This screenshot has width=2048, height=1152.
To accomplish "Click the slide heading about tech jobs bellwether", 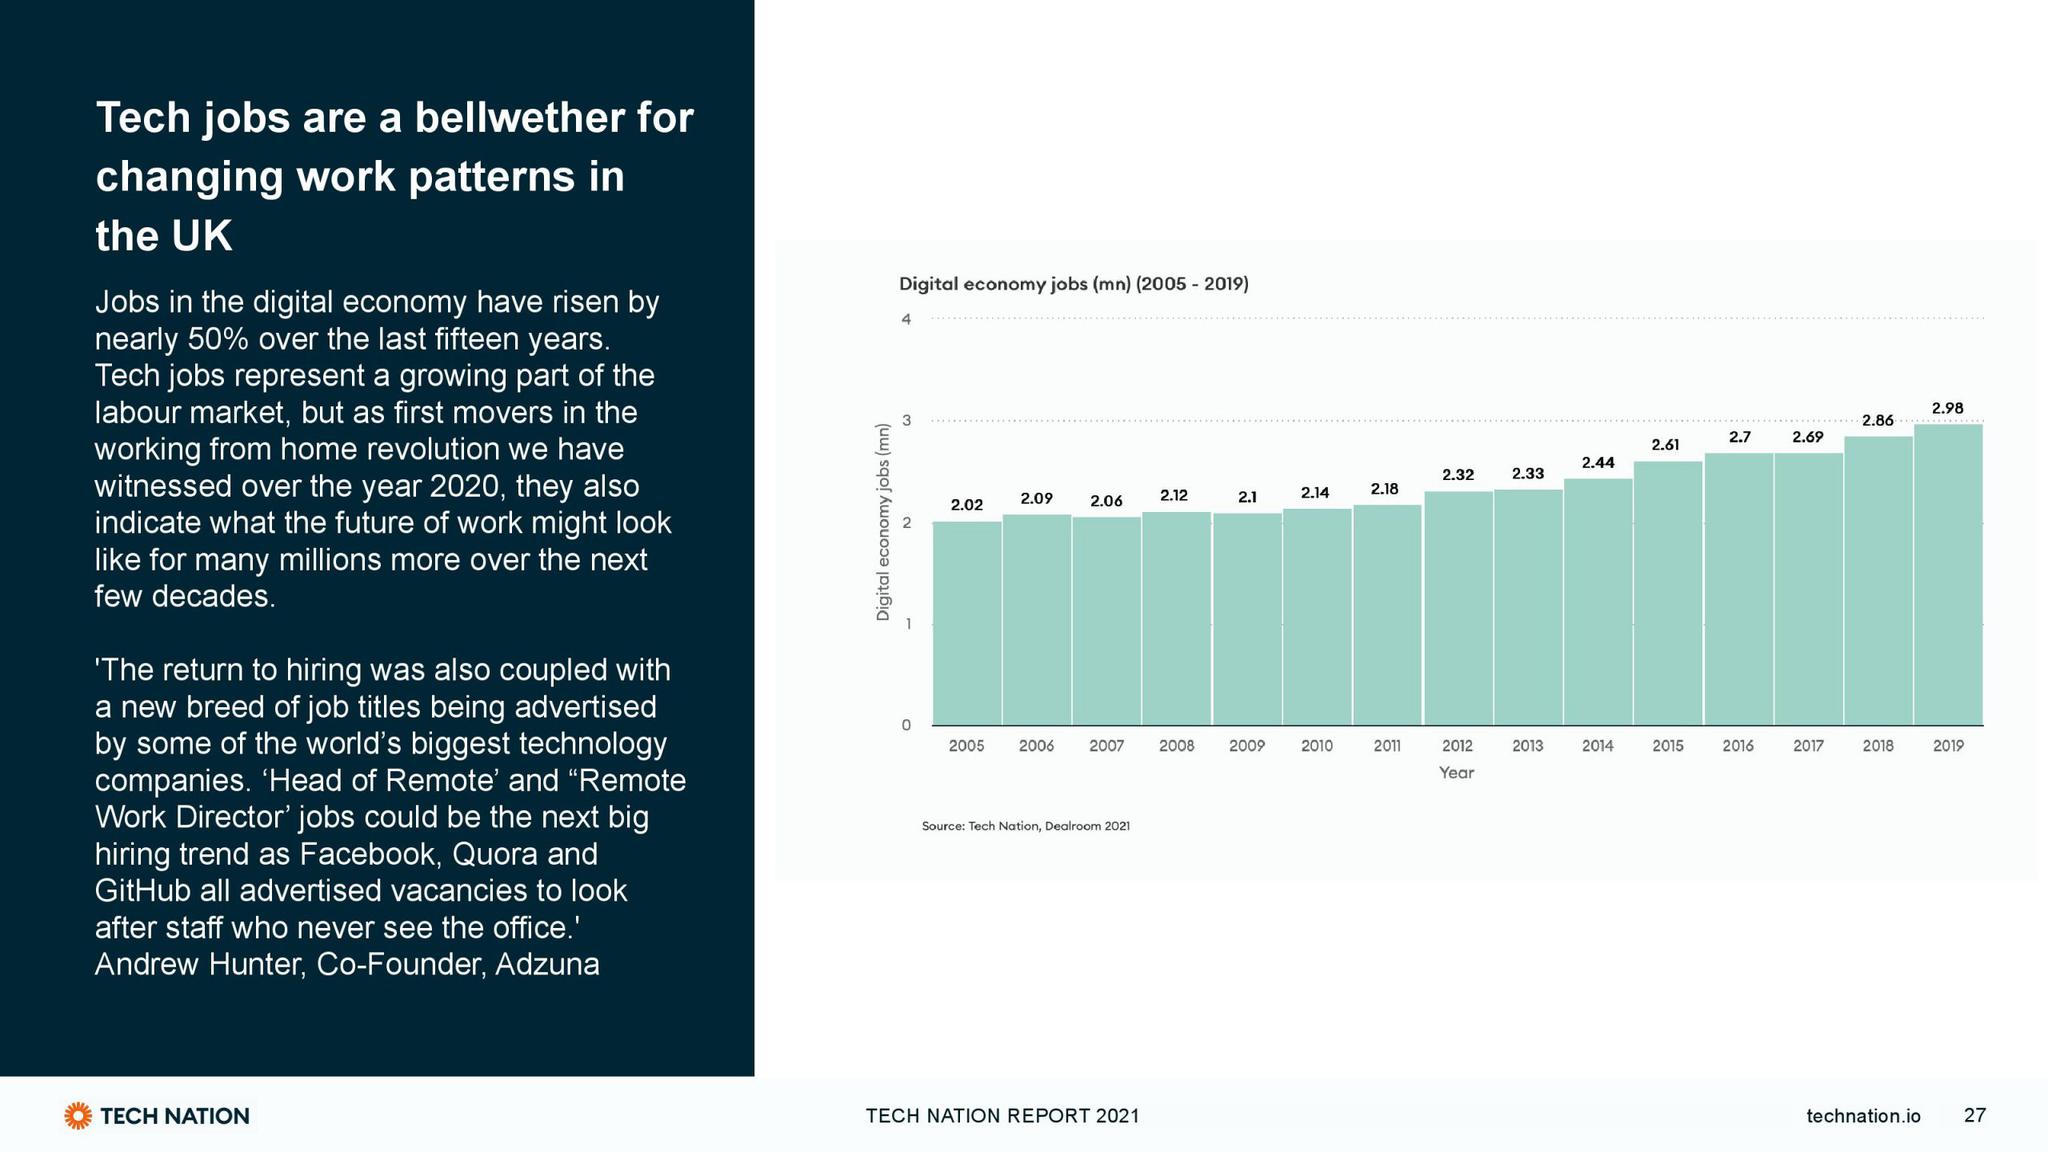I will 394,177.
